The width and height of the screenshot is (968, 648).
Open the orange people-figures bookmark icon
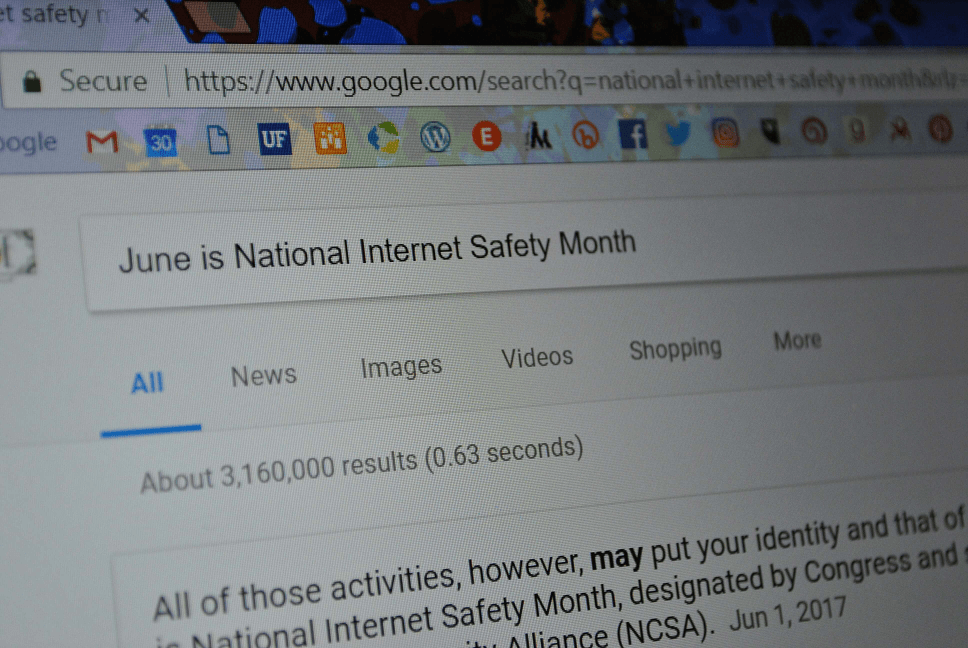tap(330, 138)
